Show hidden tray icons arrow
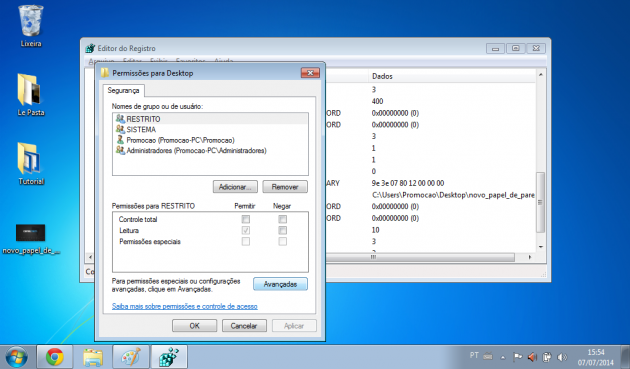 (503, 357)
